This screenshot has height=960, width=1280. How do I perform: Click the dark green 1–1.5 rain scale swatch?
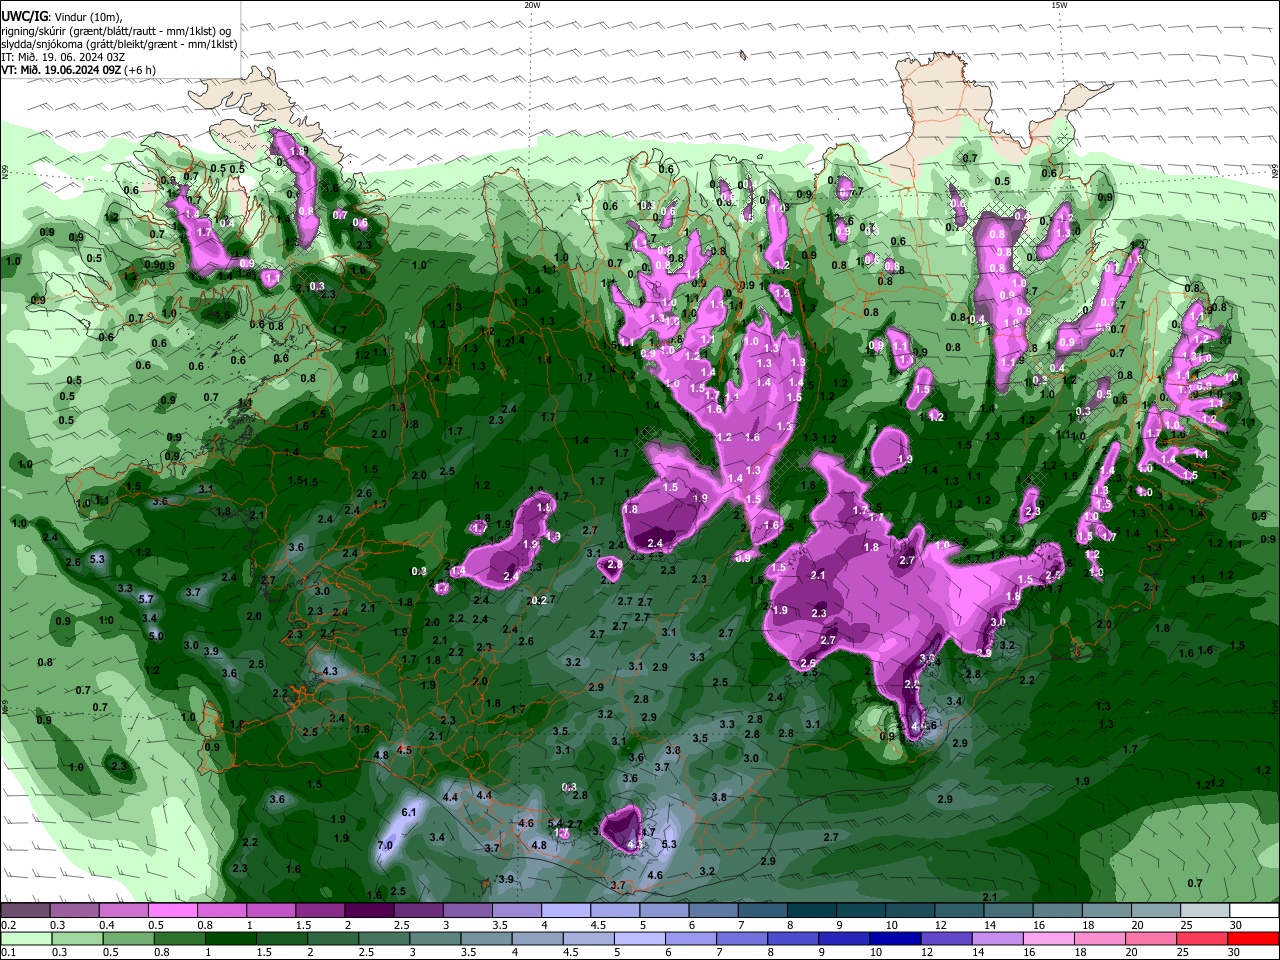(x=230, y=939)
